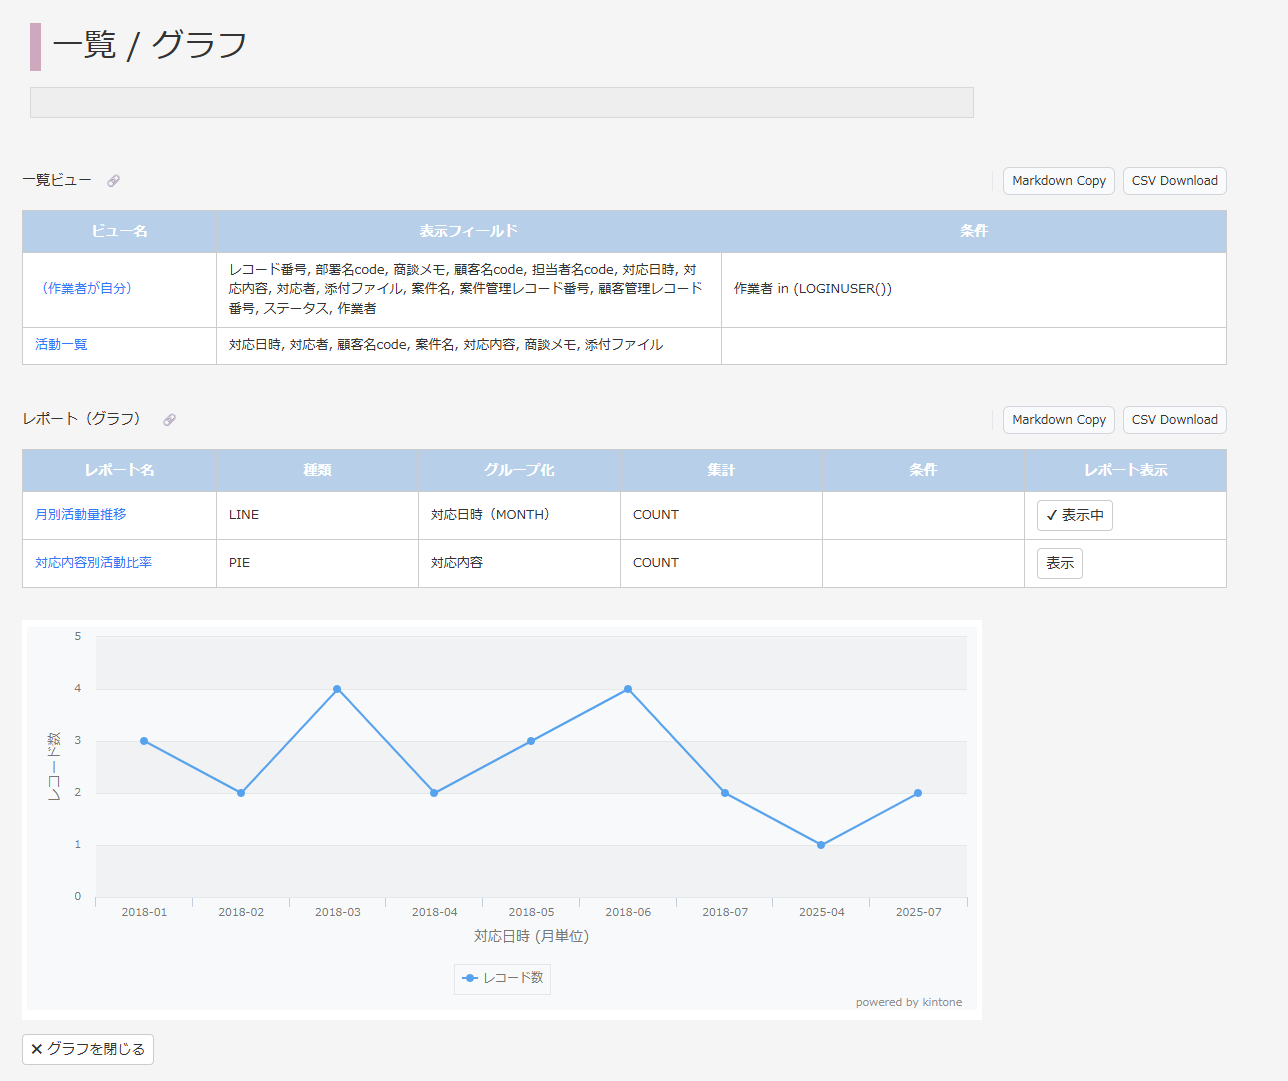Click the powered by kintone link
The width and height of the screenshot is (1288, 1081).
pyautogui.click(x=908, y=1001)
